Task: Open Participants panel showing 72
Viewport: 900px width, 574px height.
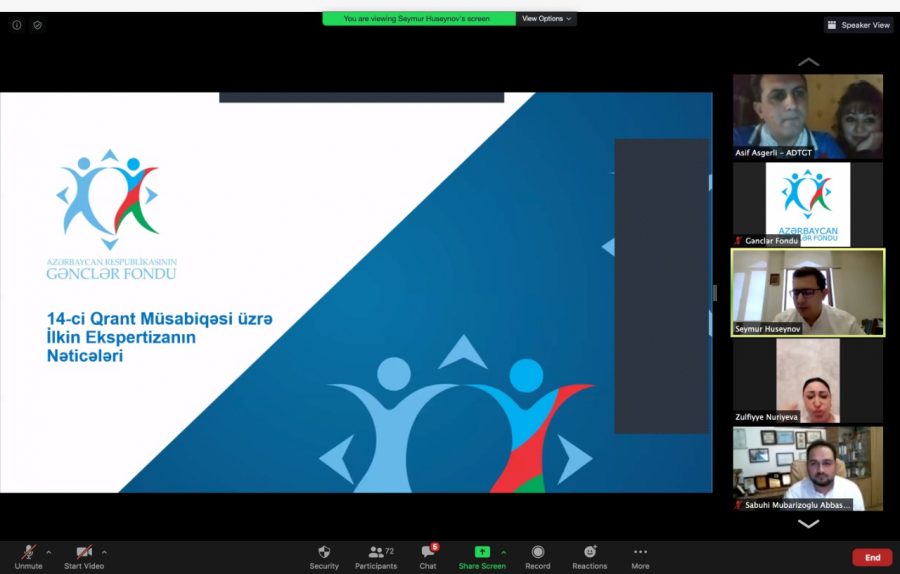Action: click(375, 557)
